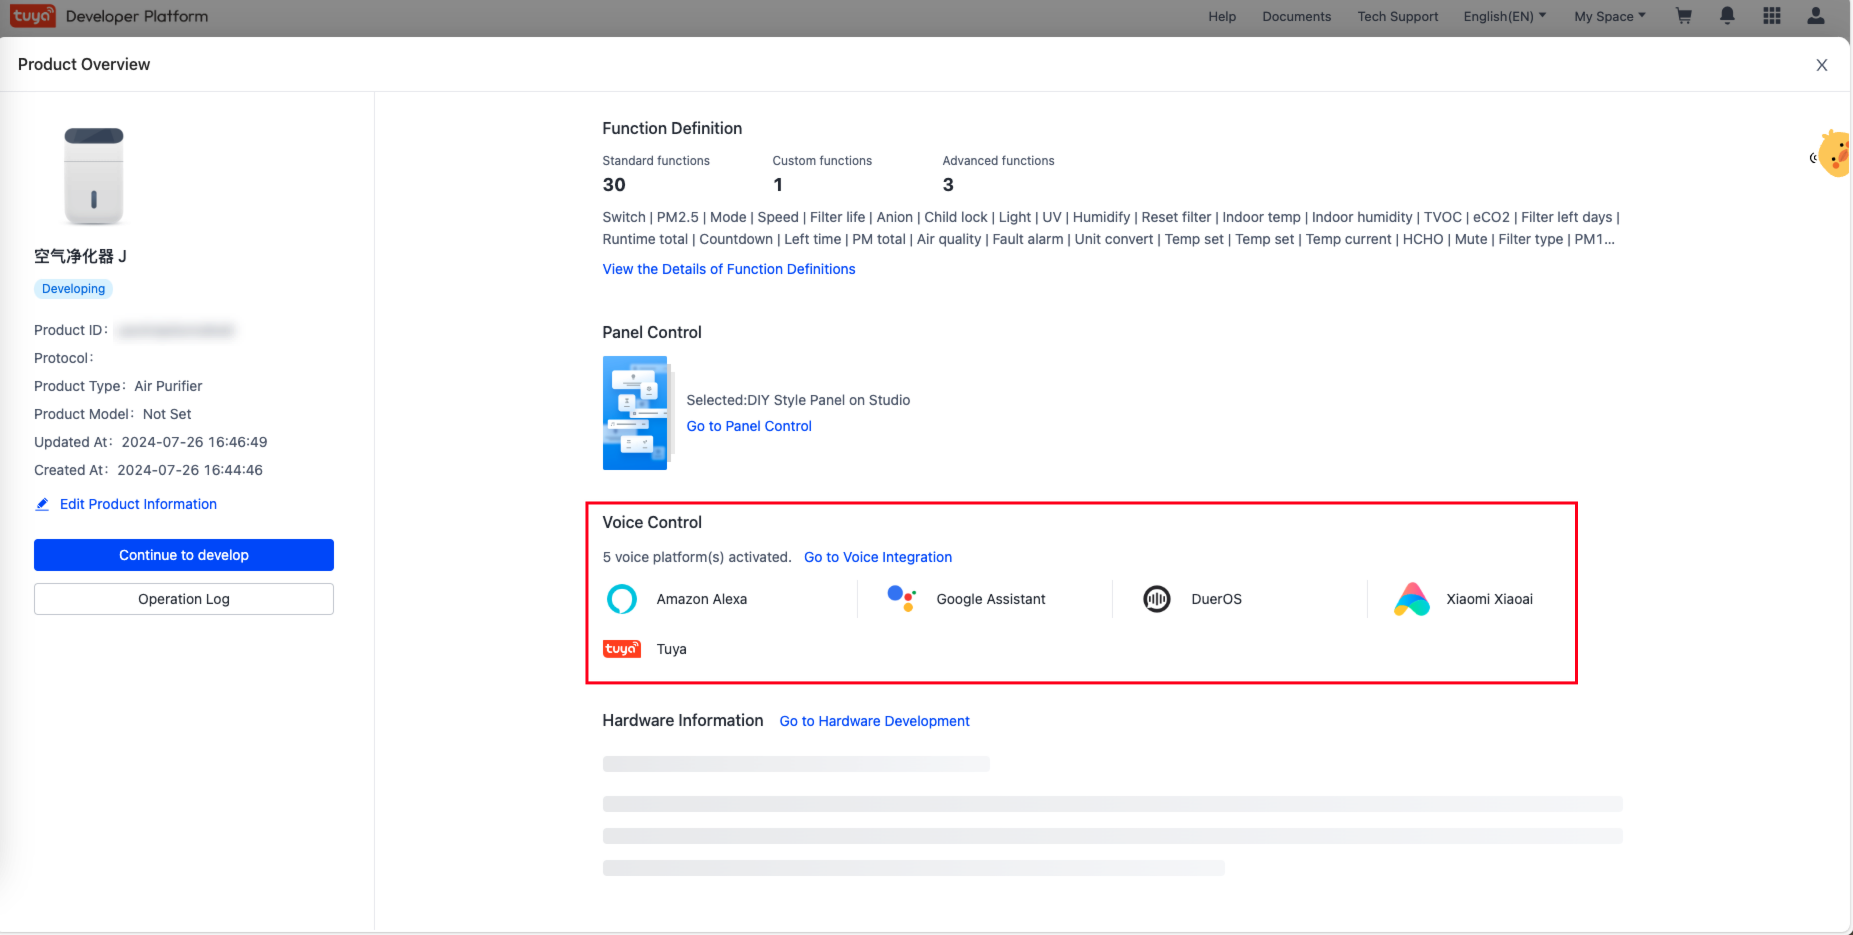
Task: Click Edit Product Information link
Action: [138, 504]
